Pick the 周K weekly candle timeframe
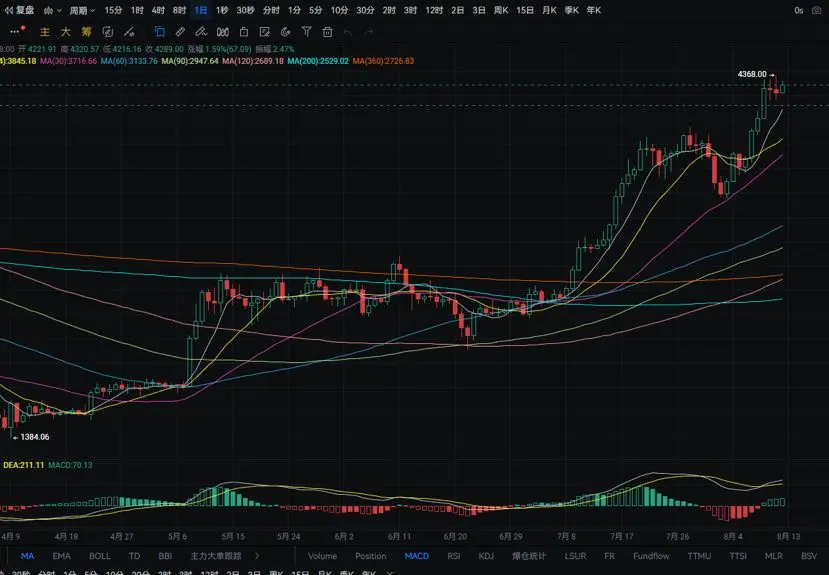Image resolution: width=829 pixels, height=575 pixels. [501, 11]
